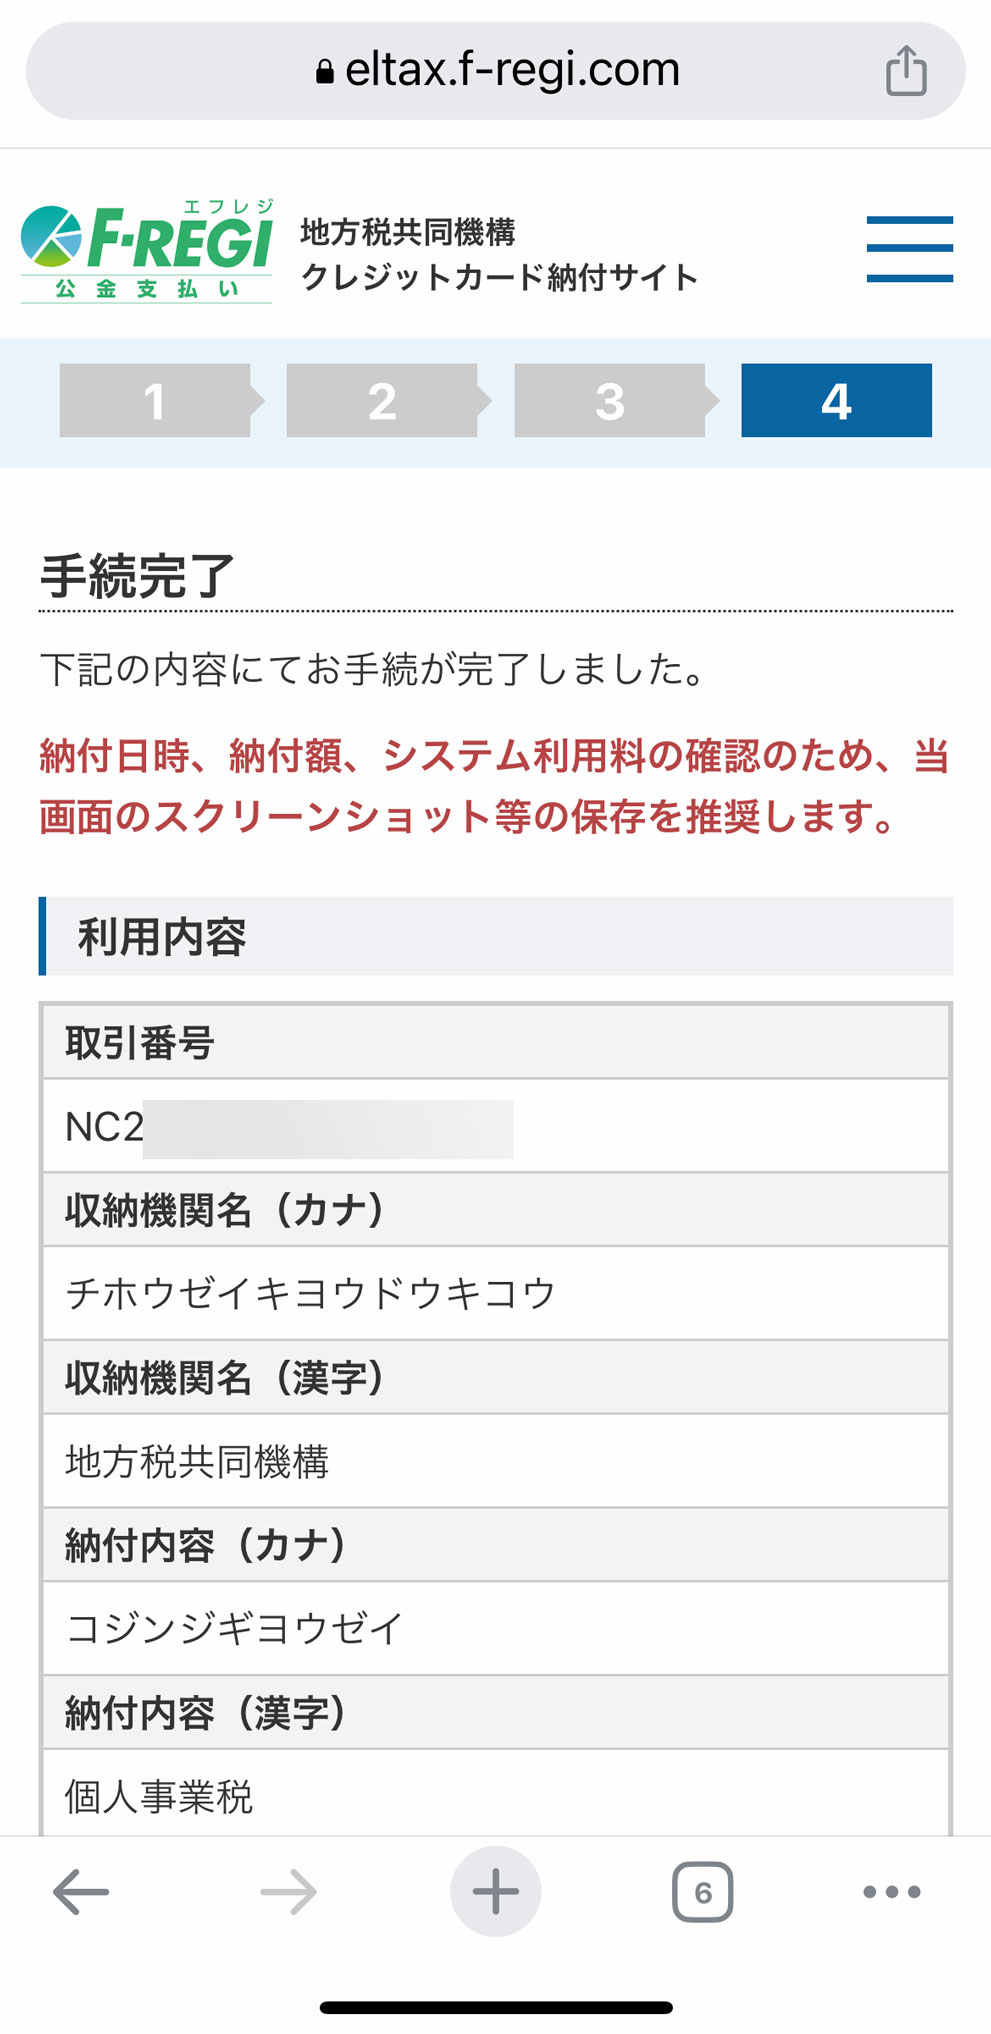This screenshot has width=991, height=2034.
Task: Tap the 地方税共同機構 table value
Action: [197, 1461]
